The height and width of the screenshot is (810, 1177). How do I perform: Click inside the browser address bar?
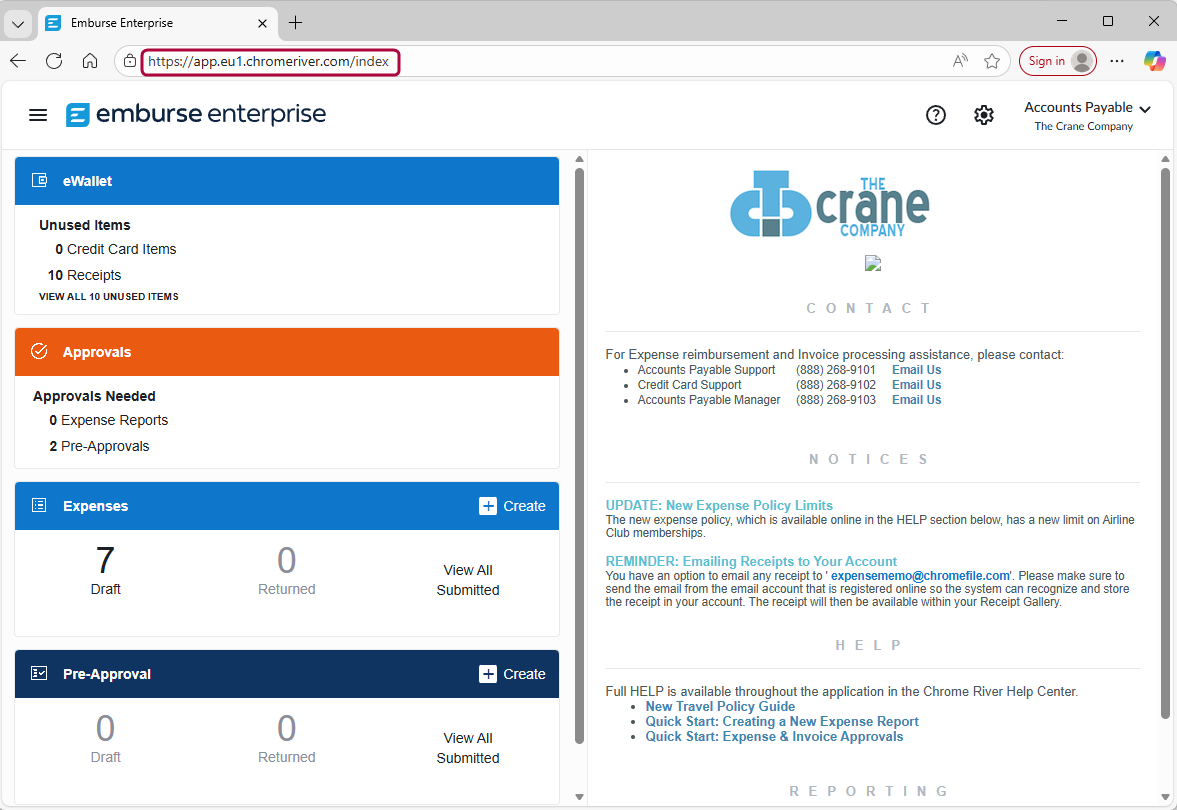click(x=270, y=61)
